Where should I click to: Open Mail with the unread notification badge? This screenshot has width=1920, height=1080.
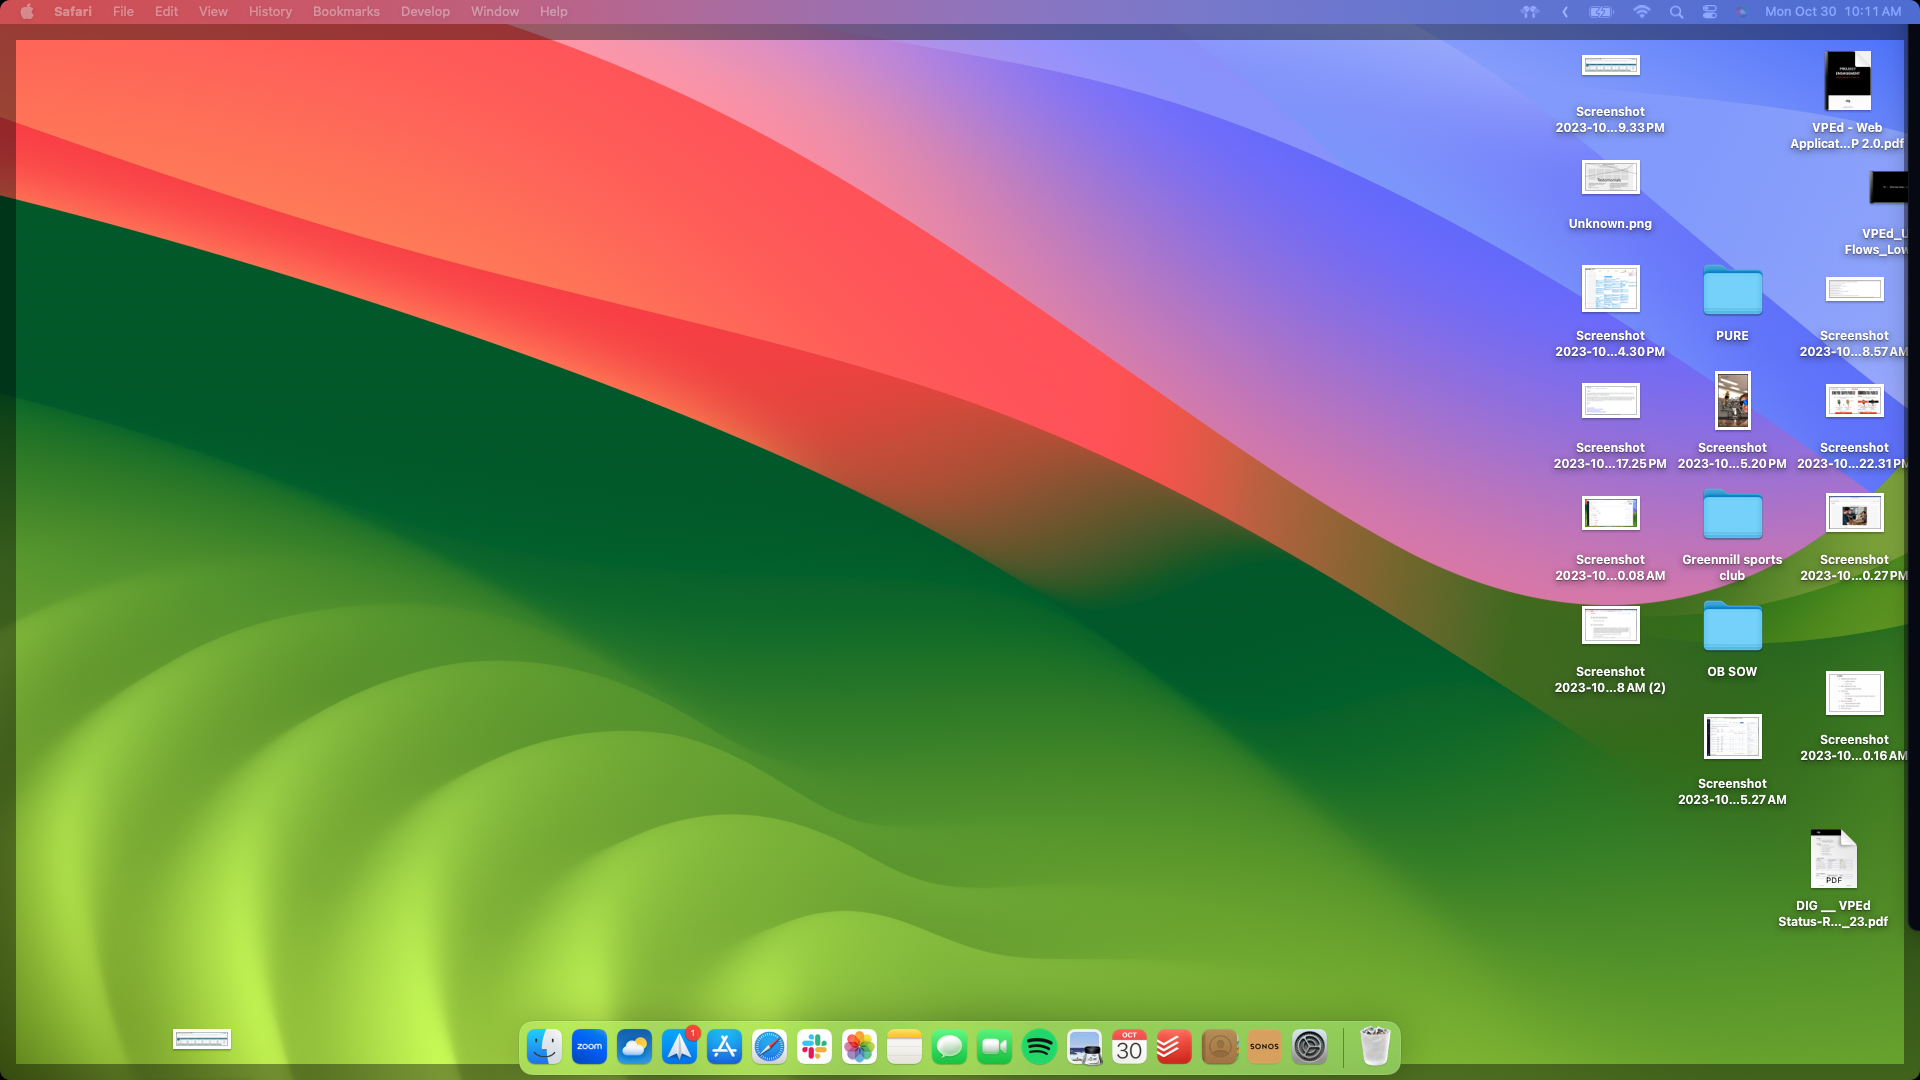tap(679, 1047)
